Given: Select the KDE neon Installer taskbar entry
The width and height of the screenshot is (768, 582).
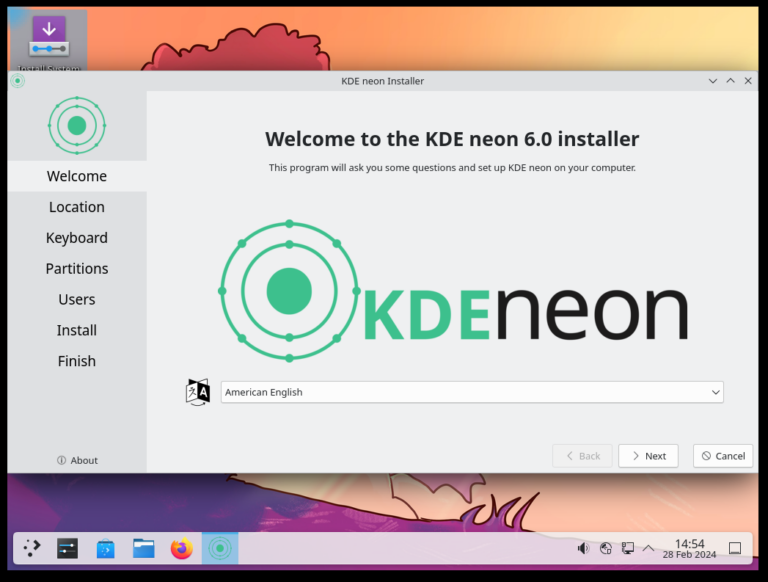Looking at the screenshot, I should [x=220, y=548].
